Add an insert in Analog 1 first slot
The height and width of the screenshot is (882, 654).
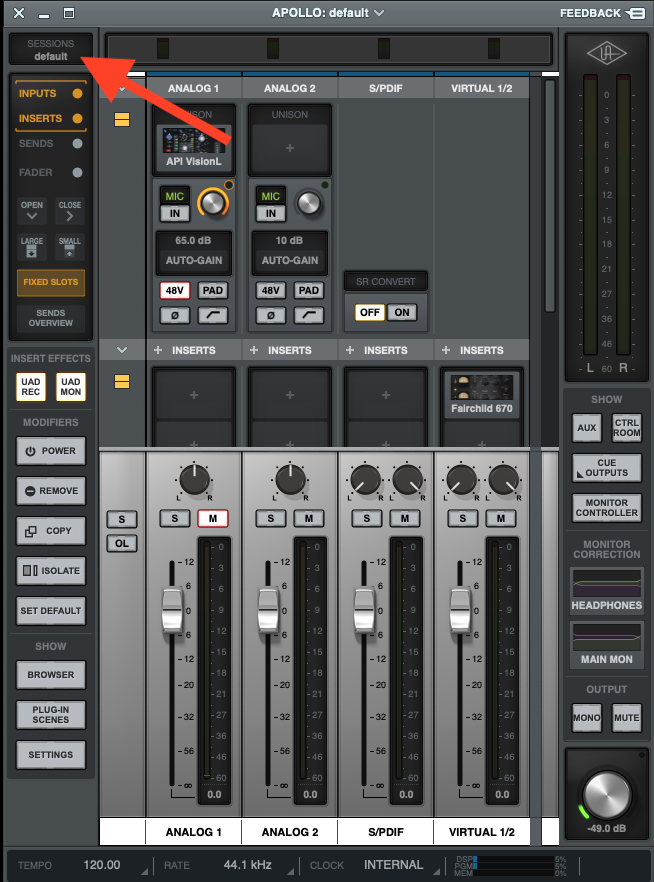pos(193,395)
